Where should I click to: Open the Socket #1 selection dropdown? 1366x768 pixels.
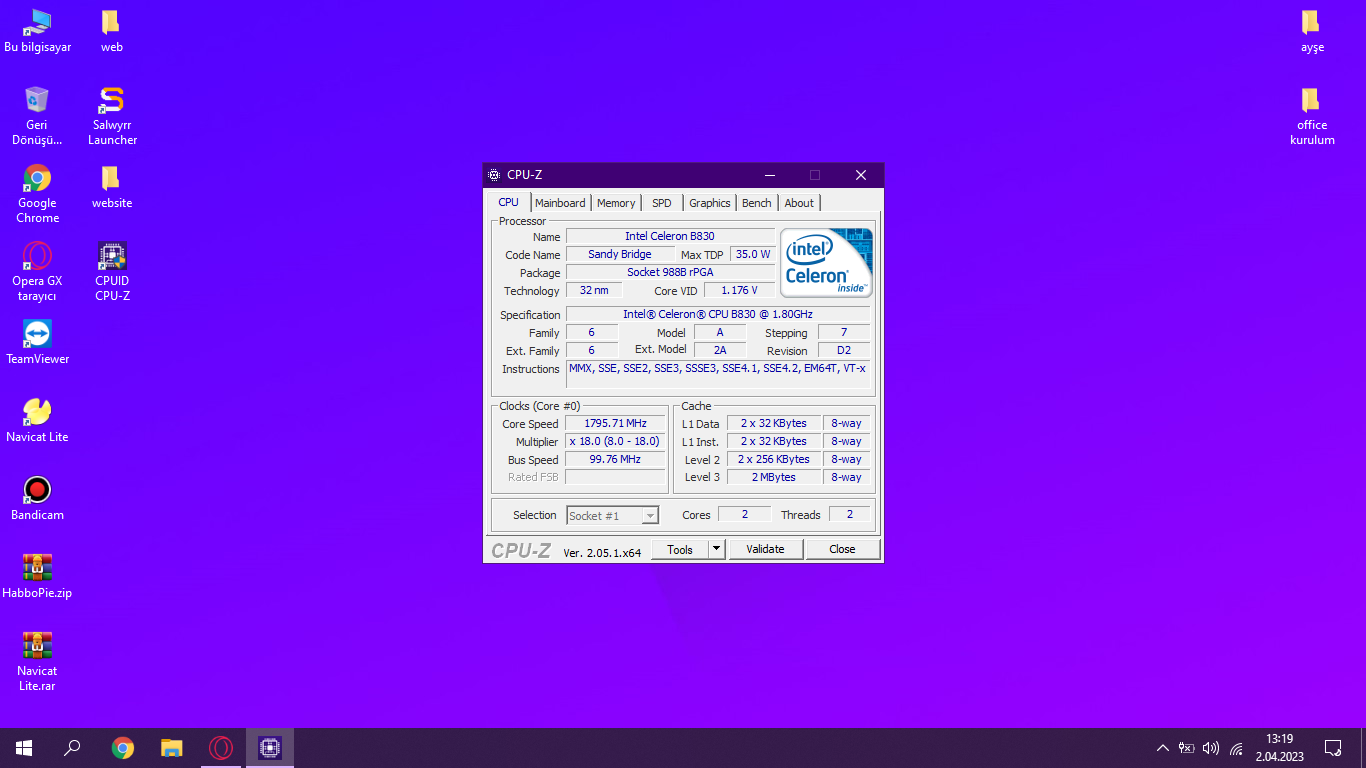click(x=613, y=516)
